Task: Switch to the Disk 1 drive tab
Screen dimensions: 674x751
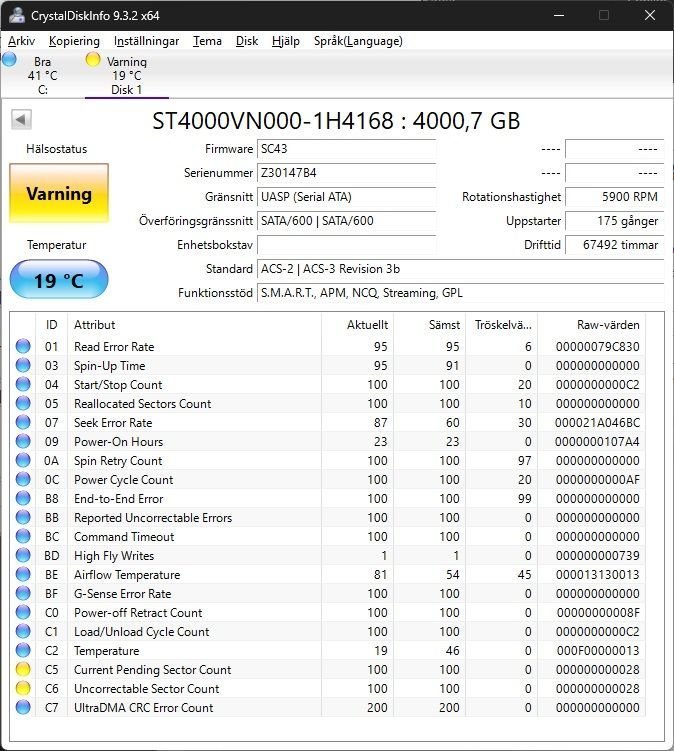Action: click(x=126, y=76)
